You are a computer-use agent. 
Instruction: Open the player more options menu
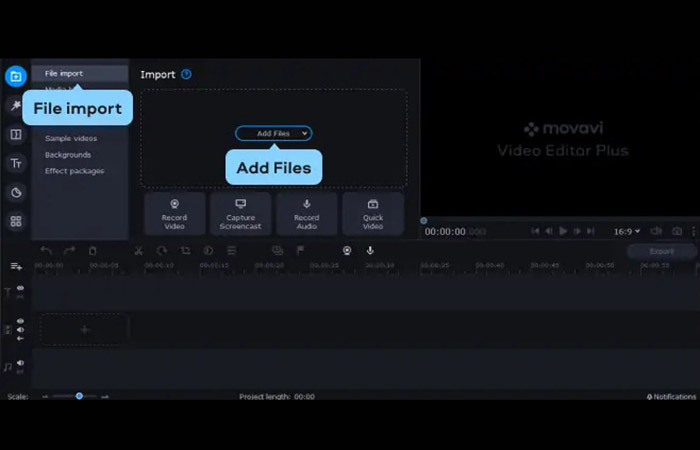coord(693,231)
